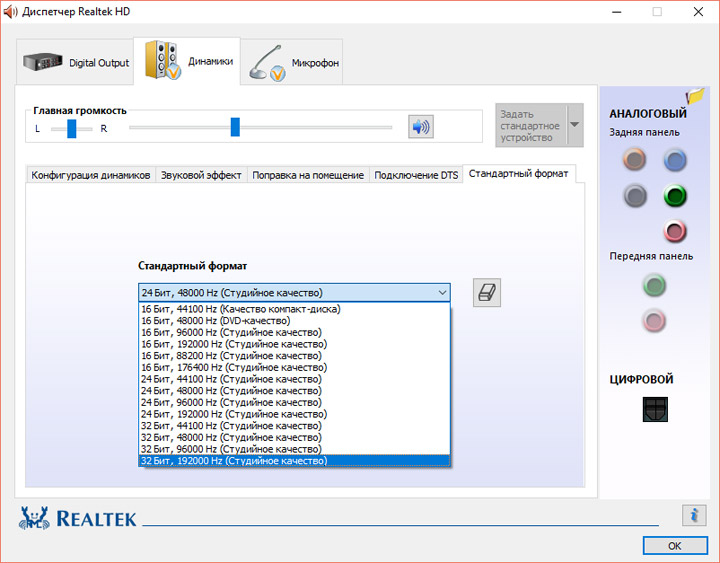The width and height of the screenshot is (720, 563).
Task: Open the Стандартный формат tab
Action: pyautogui.click(x=518, y=174)
